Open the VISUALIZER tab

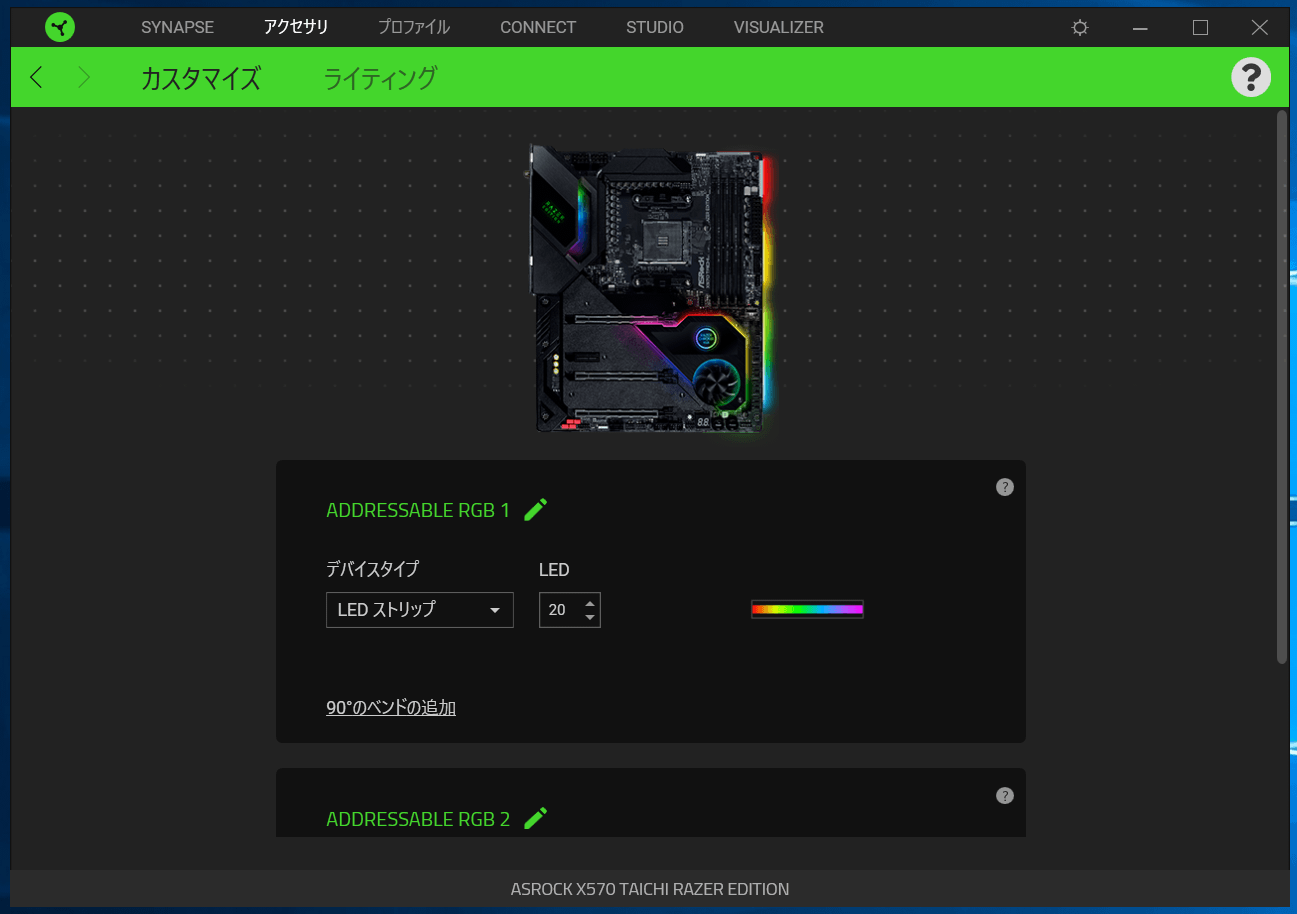[x=779, y=28]
